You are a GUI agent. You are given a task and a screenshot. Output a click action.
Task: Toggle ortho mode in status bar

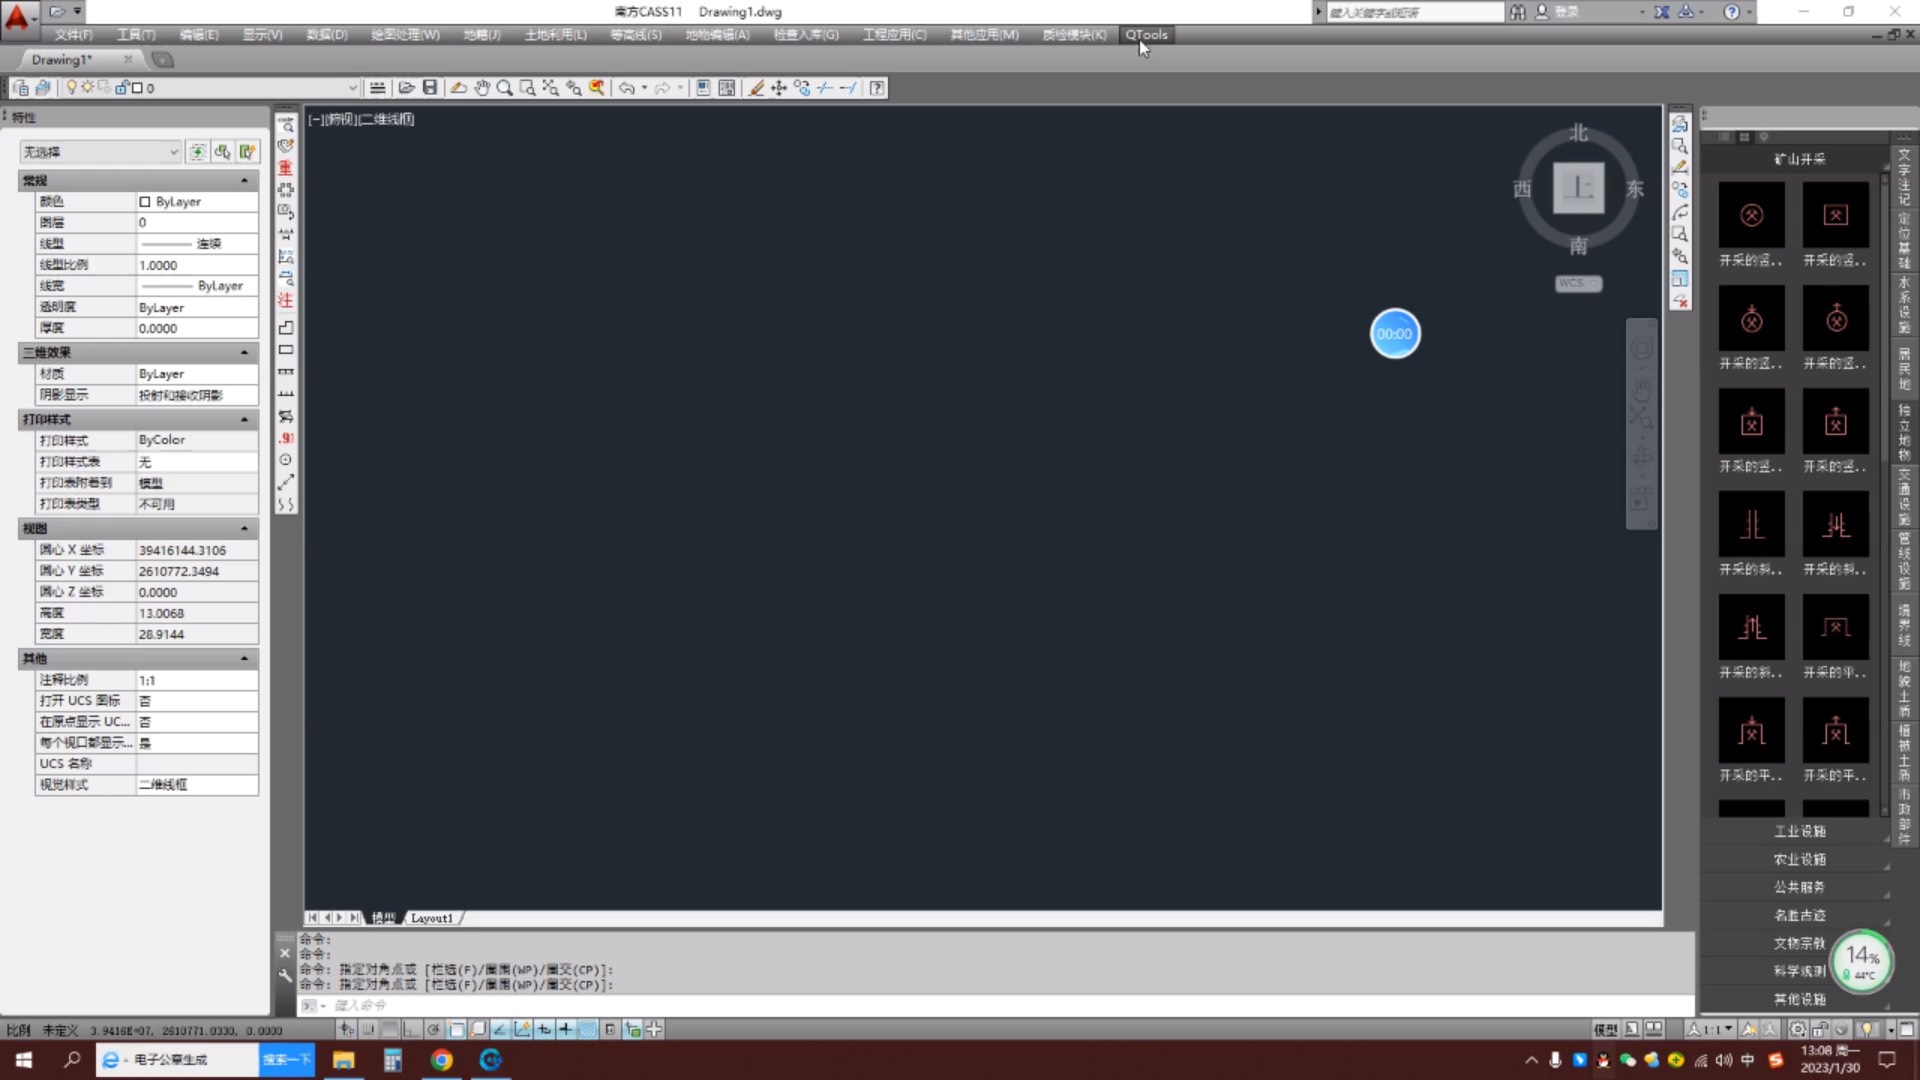(x=411, y=1029)
